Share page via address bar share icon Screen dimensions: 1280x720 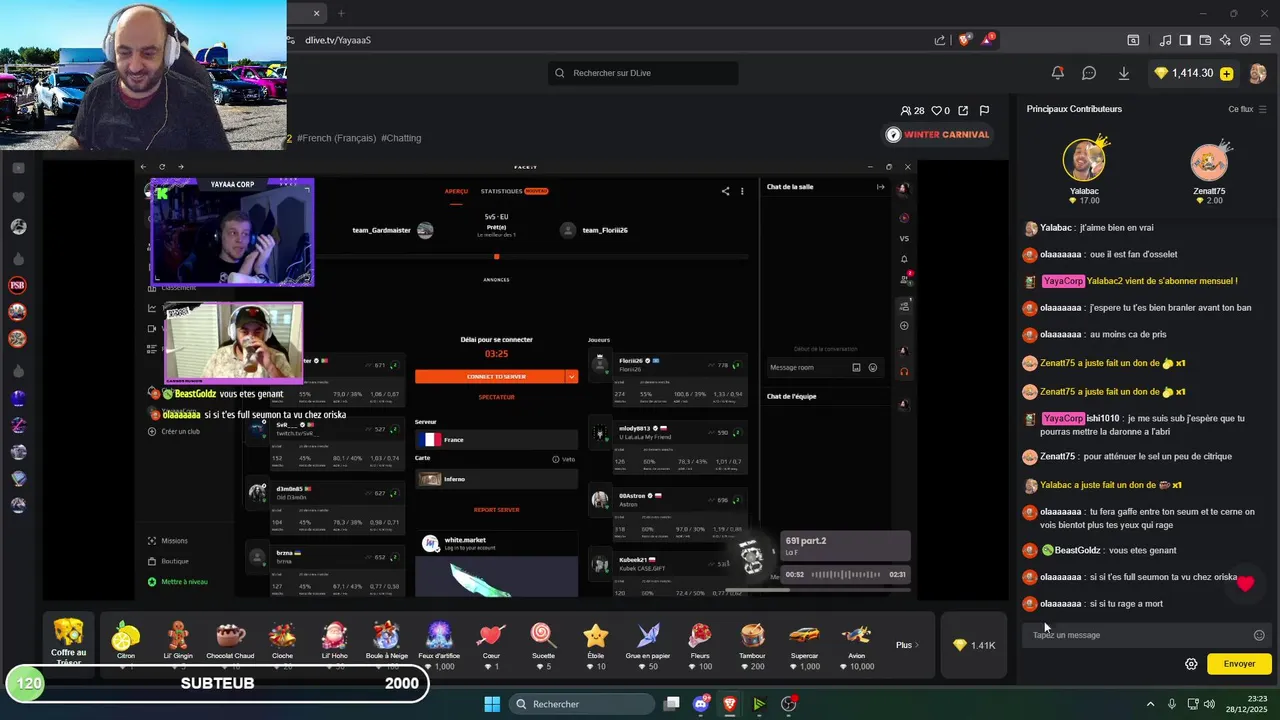tap(939, 40)
